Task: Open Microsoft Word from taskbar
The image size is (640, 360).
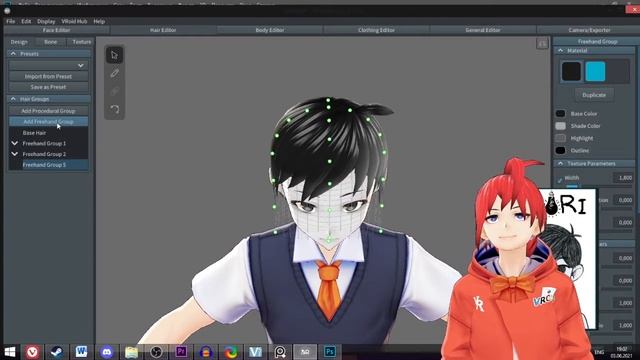Action: coord(81,351)
